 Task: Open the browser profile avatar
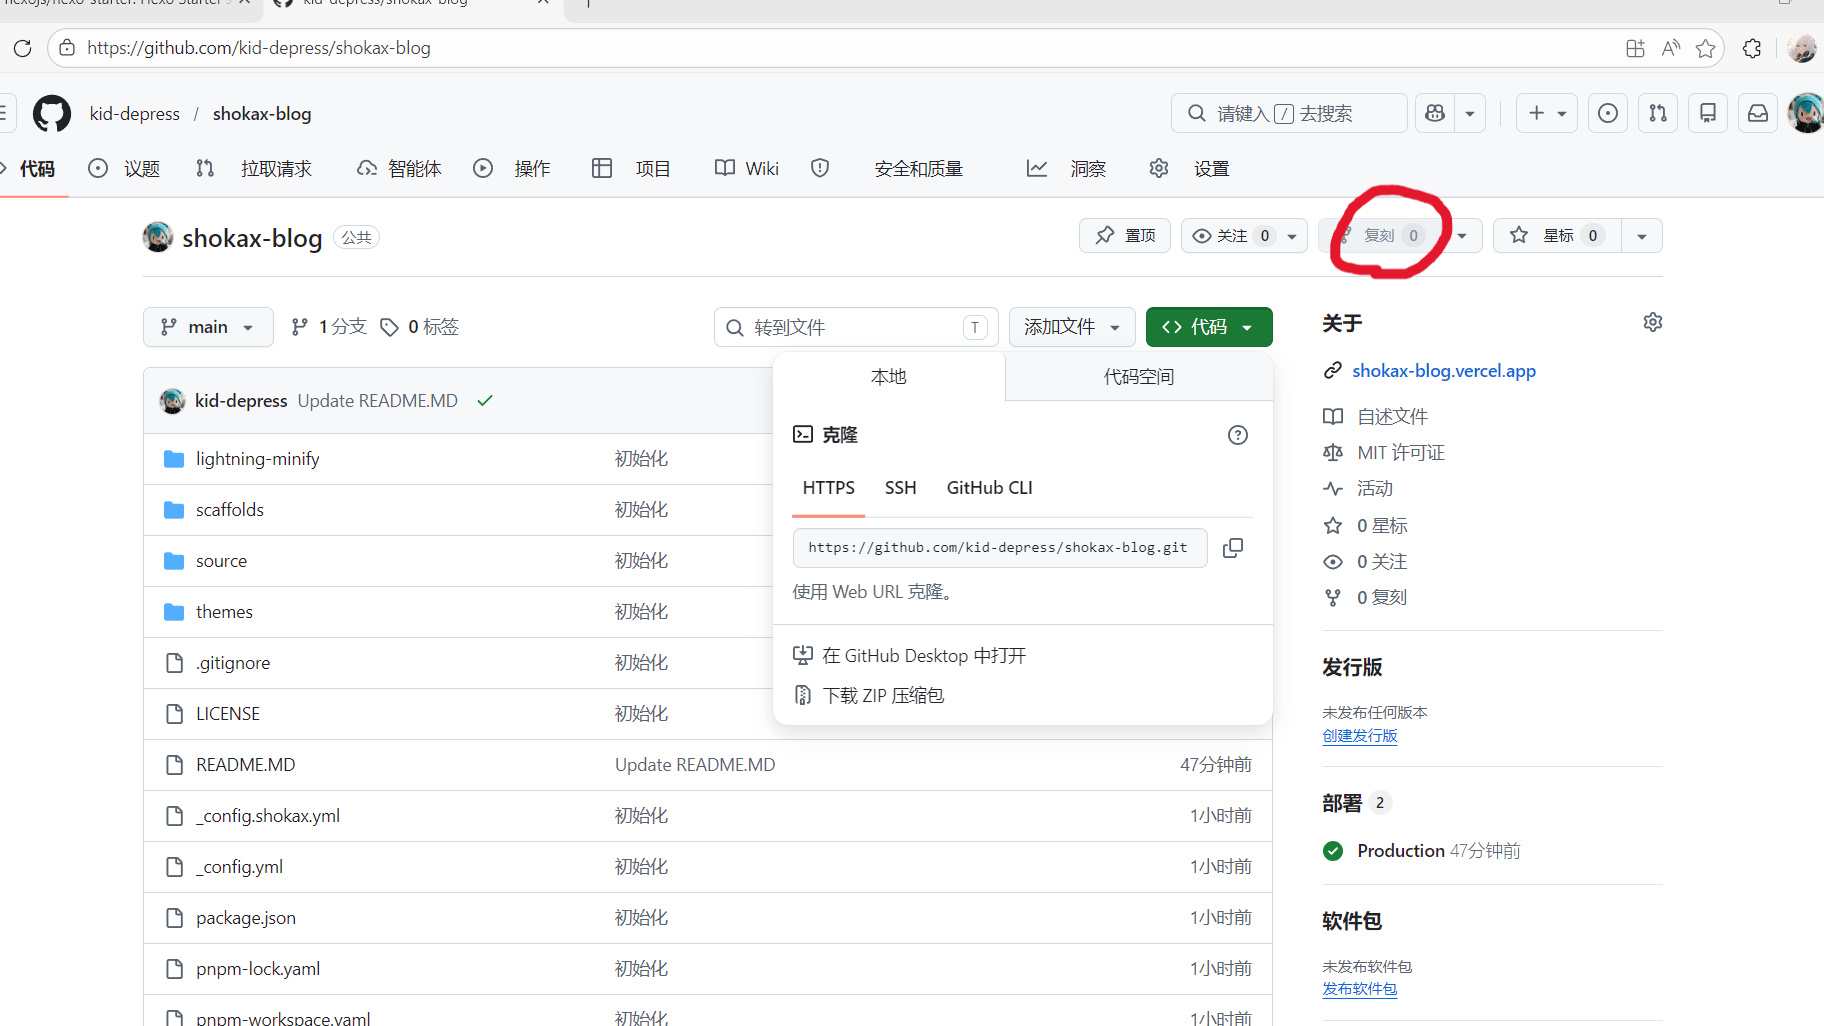[x=1802, y=48]
